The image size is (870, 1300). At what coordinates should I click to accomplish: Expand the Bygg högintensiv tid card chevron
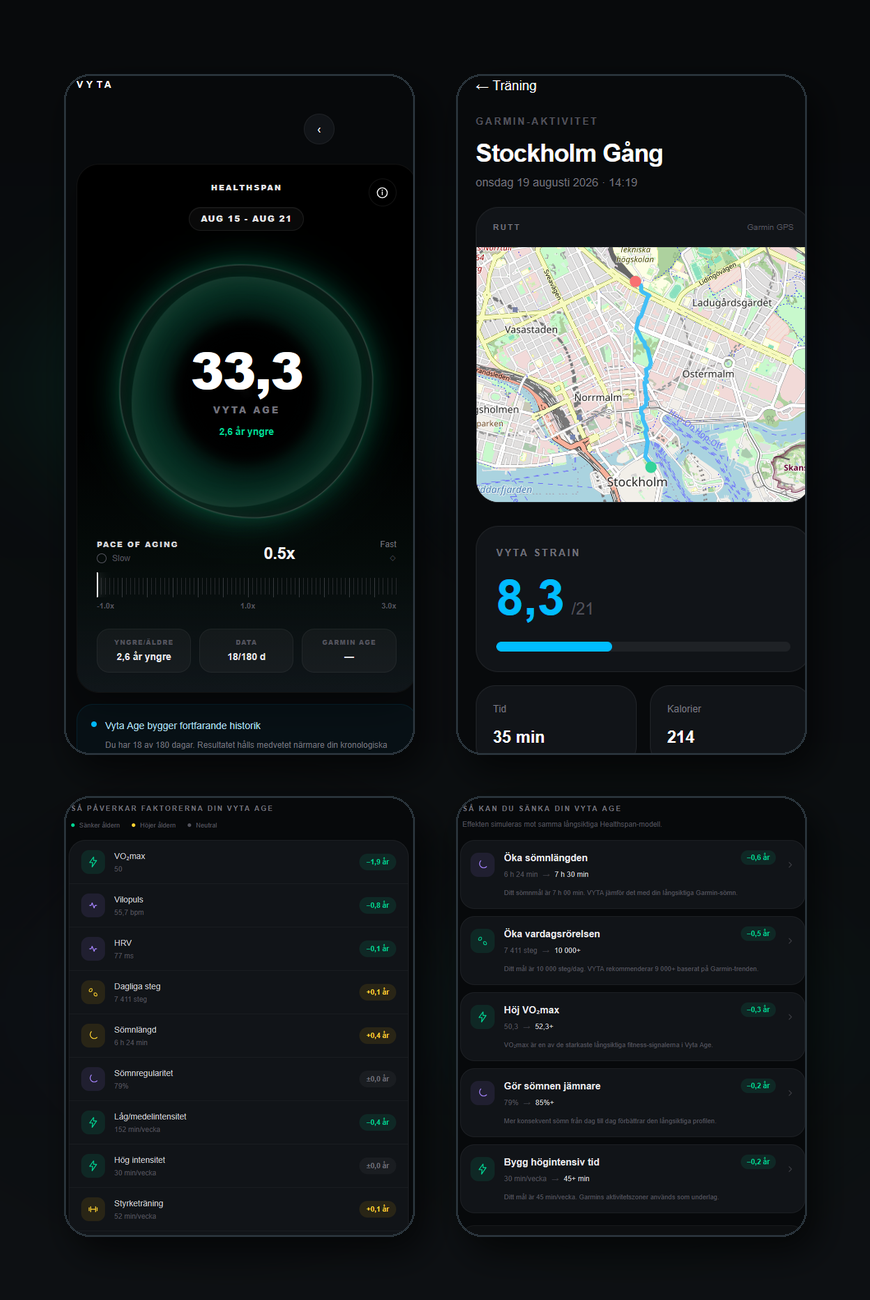coord(790,1169)
